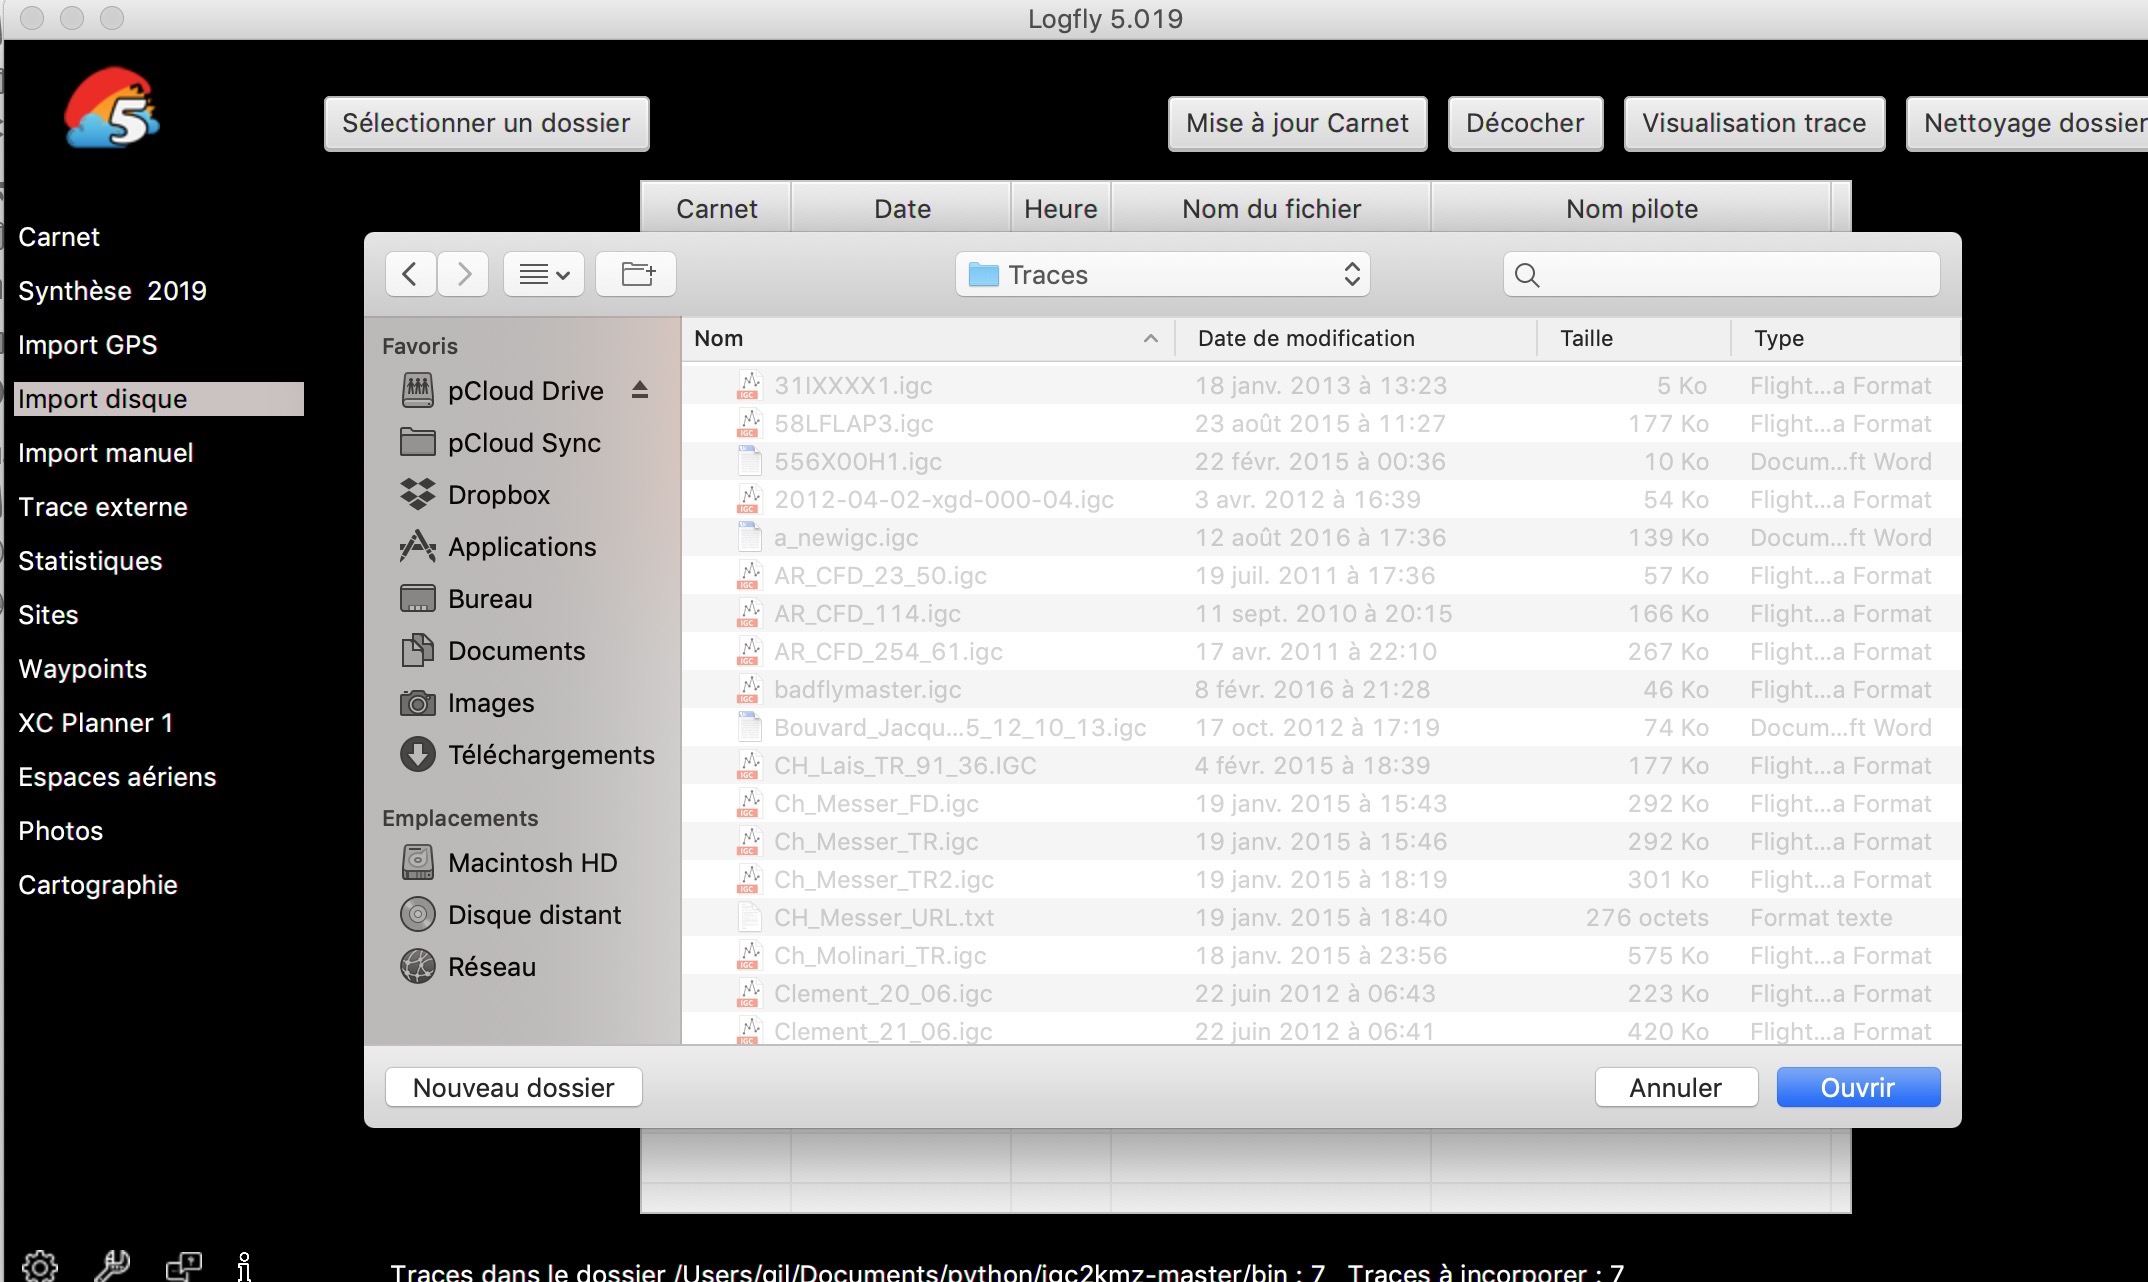Screen dimensions: 2148x1282
Task: Open Espaces aériens in left menu
Action: point(117,777)
